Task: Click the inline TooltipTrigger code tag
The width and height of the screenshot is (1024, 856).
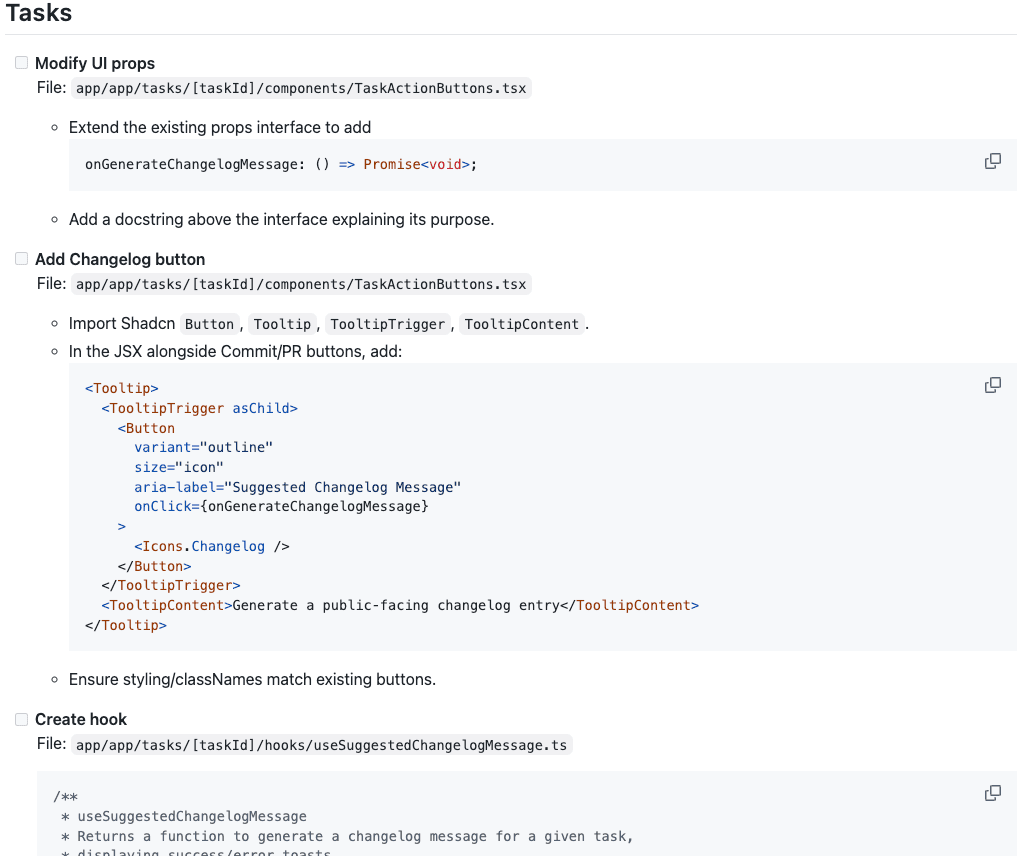Action: 389,324
